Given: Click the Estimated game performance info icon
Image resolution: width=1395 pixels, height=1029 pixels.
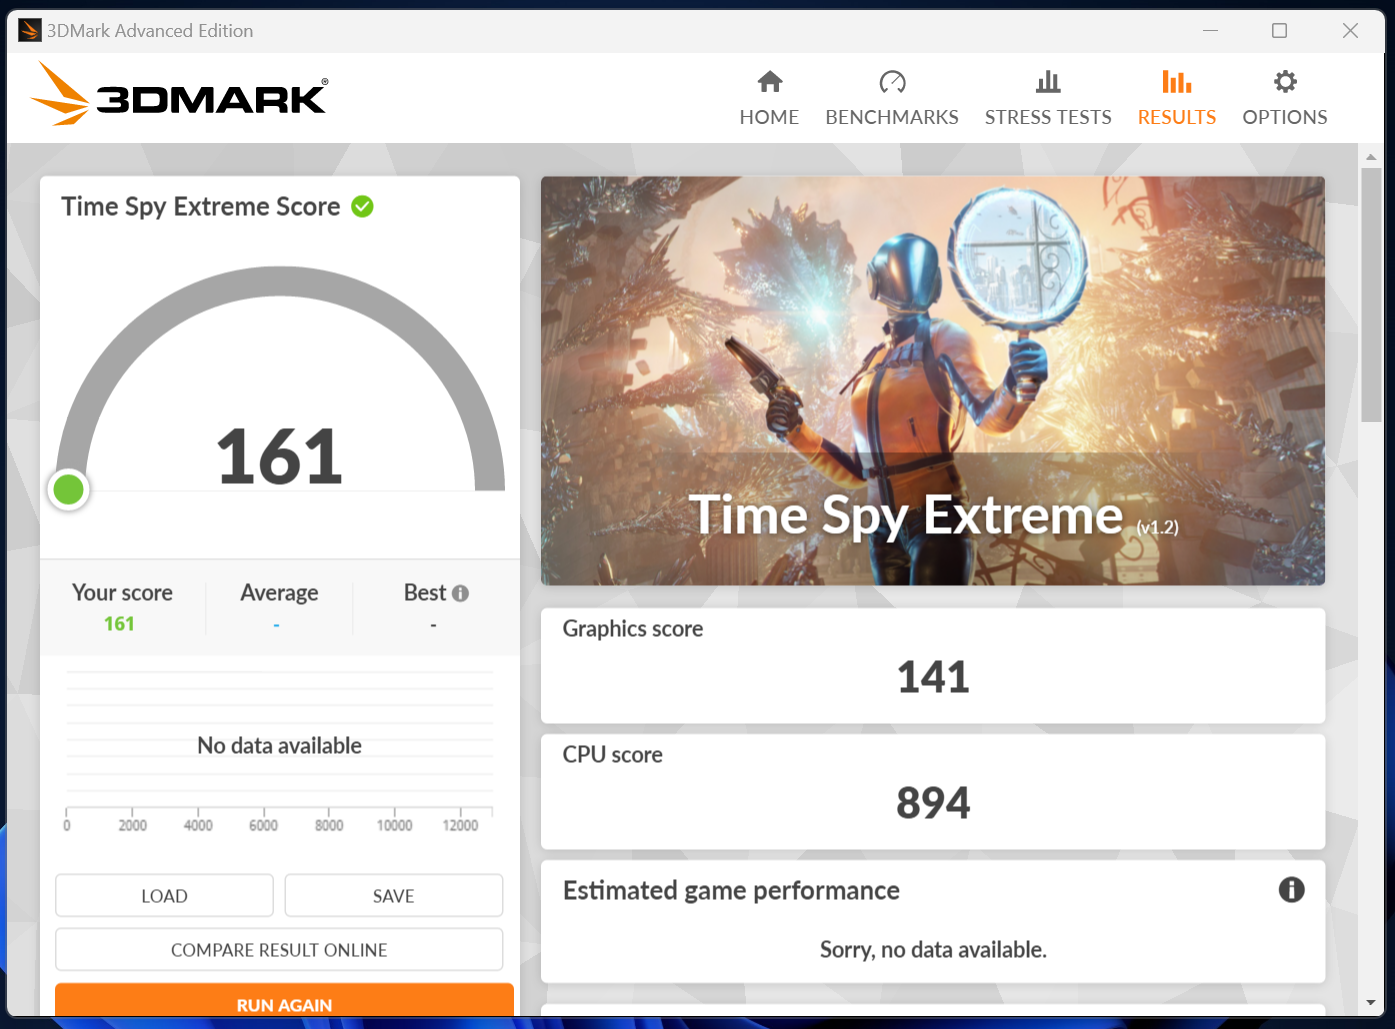Looking at the screenshot, I should point(1291,889).
